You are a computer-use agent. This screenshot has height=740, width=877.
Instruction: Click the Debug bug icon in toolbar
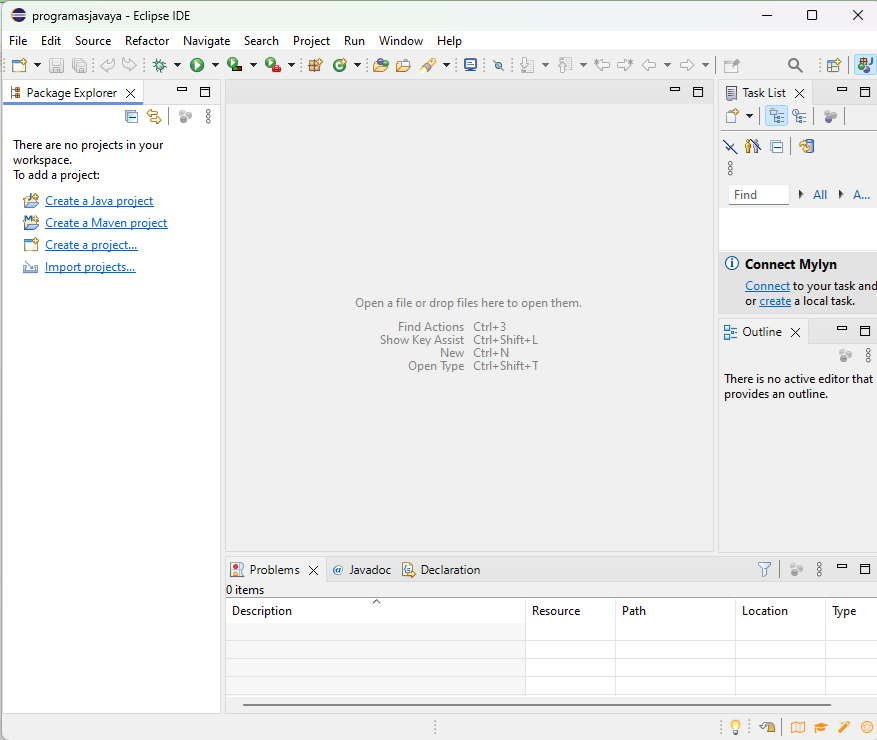click(159, 65)
